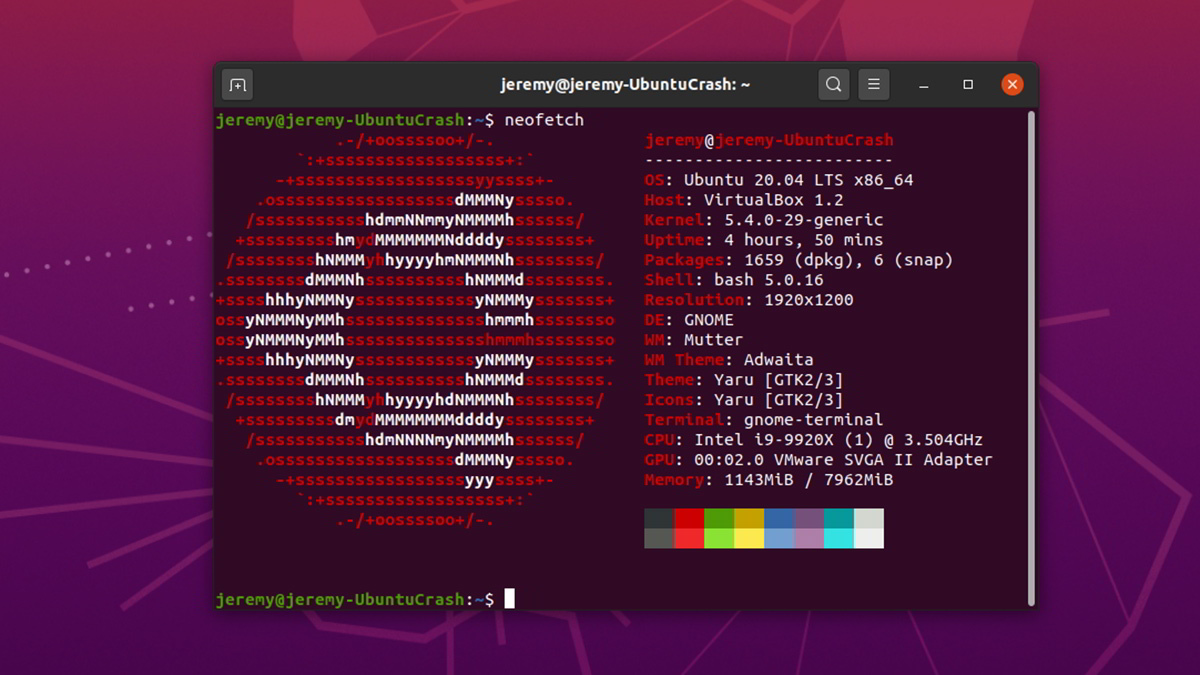Click the search icon in the header bar
This screenshot has height=675, width=1200.
(x=833, y=84)
